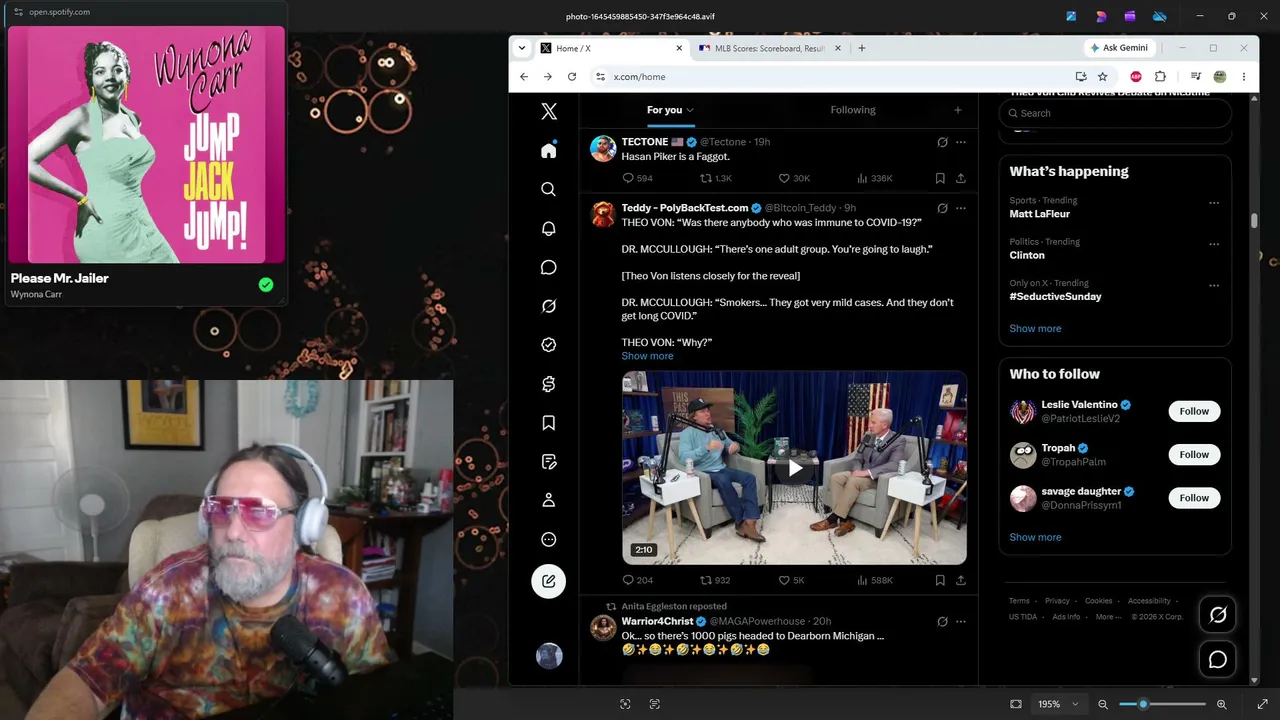The height and width of the screenshot is (720, 1280).
Task: Add a timeline tab with the plus icon
Action: click(957, 110)
